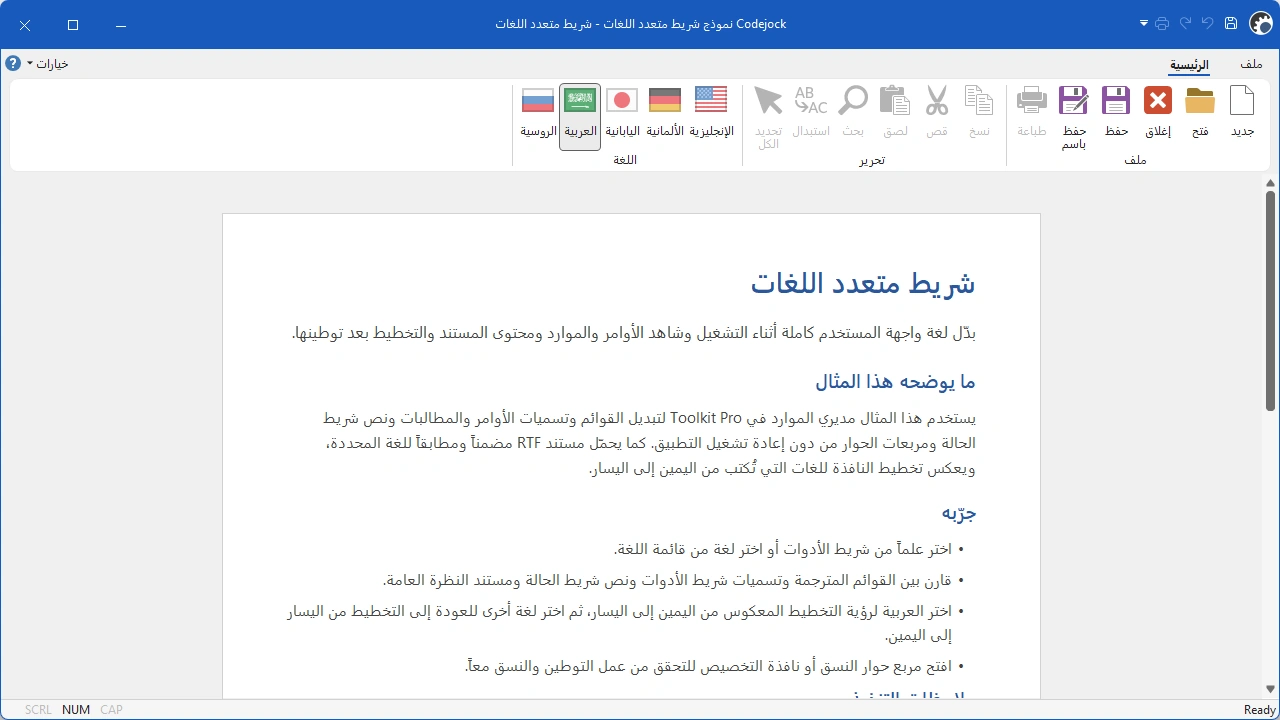Click the subheading ما يوضحه هذا المثال
The width and height of the screenshot is (1280, 720).
tap(895, 382)
